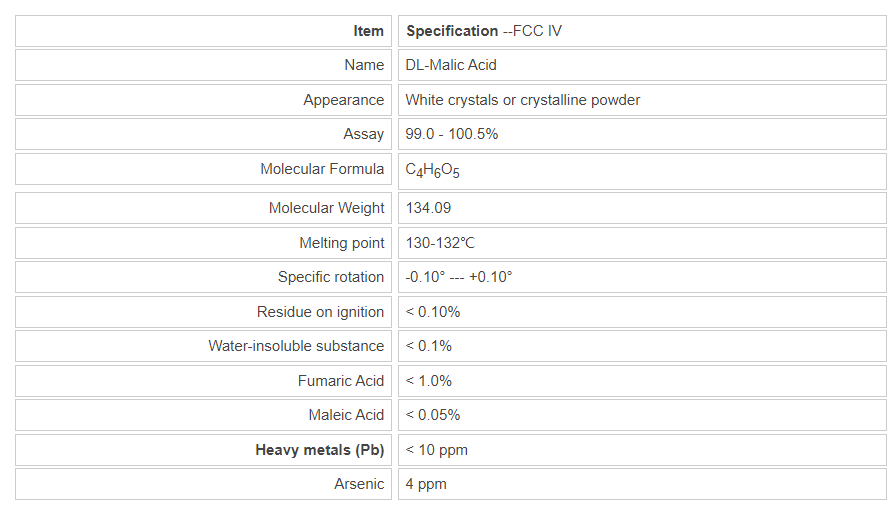Image resolution: width=894 pixels, height=505 pixels.
Task: Click the "Water-insoluble substance" label cell
Action: (x=296, y=346)
